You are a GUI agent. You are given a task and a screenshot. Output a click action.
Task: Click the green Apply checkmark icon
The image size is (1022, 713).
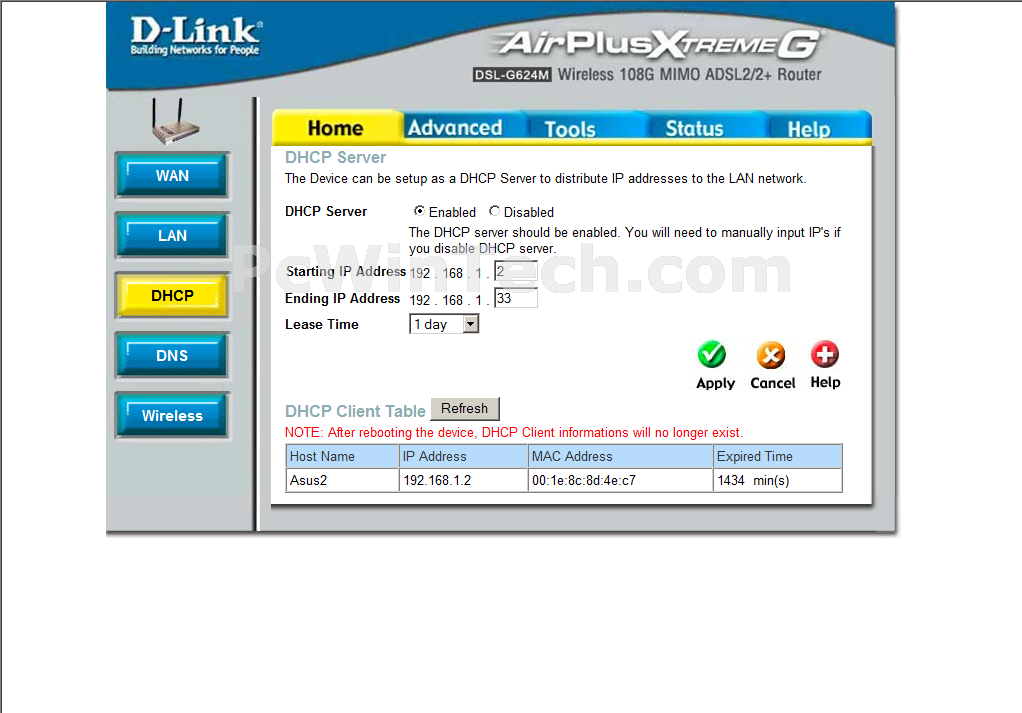[x=712, y=355]
